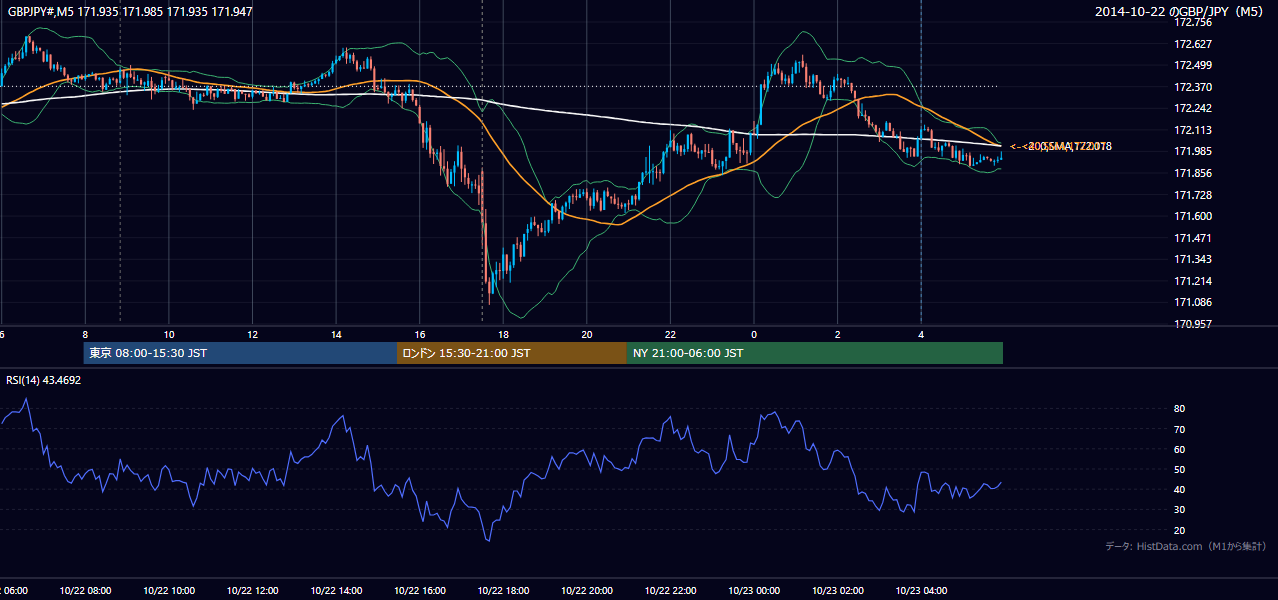Click RSI axis level 50
This screenshot has height=600, width=1278.
pos(1180,469)
